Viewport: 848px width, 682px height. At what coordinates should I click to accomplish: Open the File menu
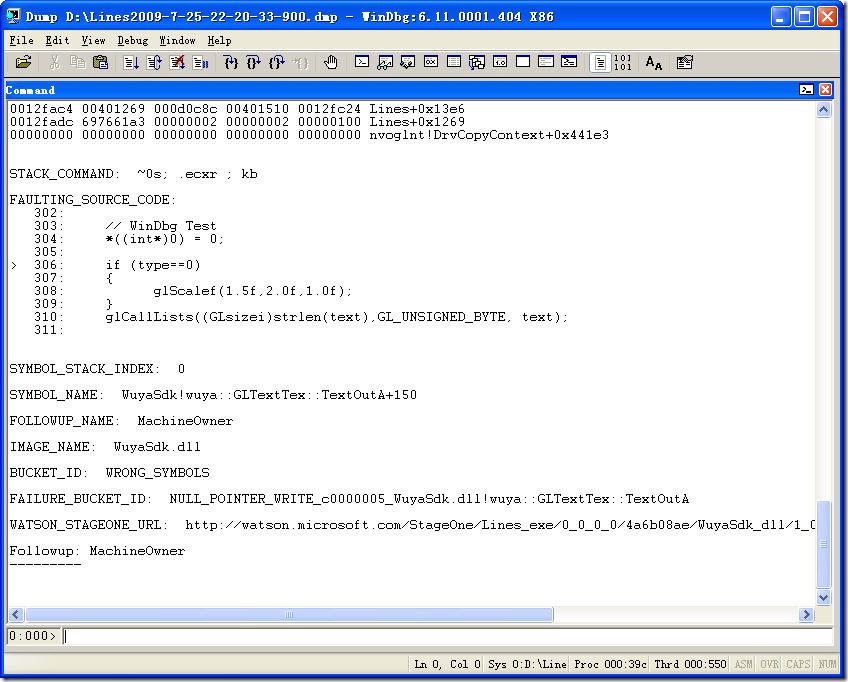(x=22, y=41)
